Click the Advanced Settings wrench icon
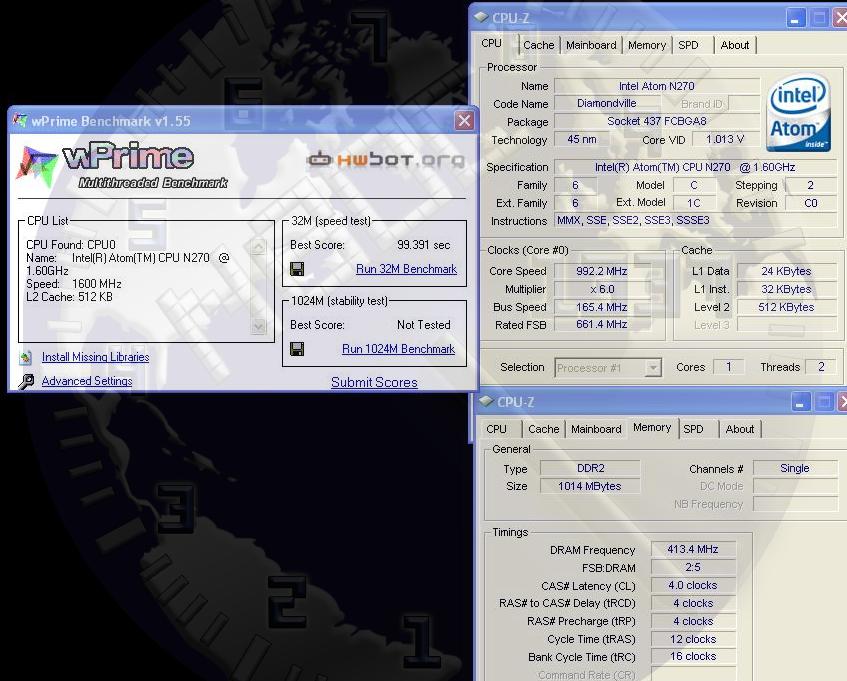The height and width of the screenshot is (681, 847). coord(26,381)
